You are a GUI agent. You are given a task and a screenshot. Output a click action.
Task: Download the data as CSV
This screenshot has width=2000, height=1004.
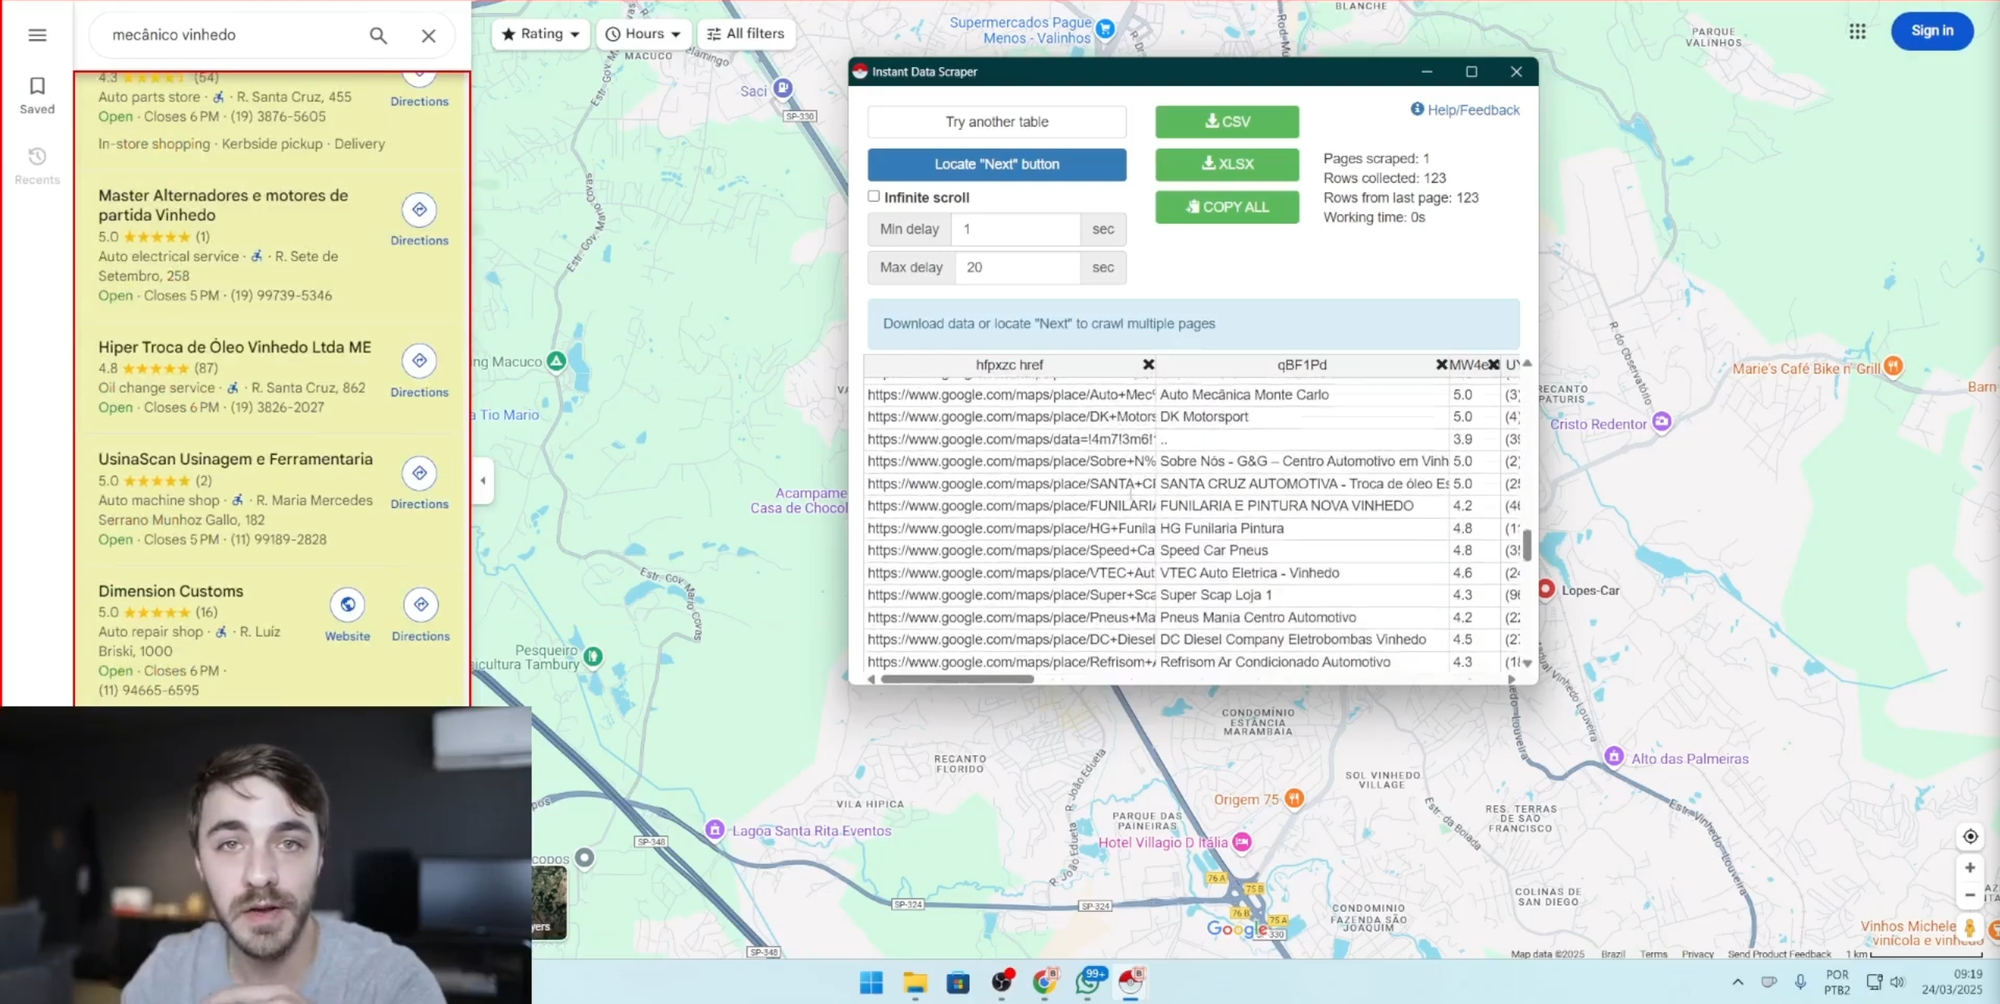tap(1227, 121)
